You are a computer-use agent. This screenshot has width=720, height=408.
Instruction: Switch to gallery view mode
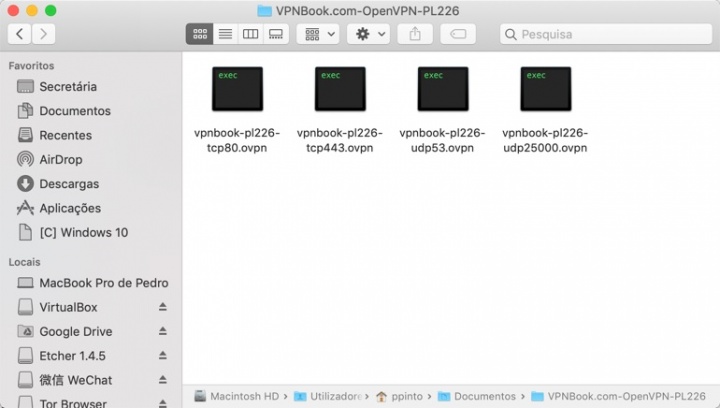pyautogui.click(x=276, y=34)
